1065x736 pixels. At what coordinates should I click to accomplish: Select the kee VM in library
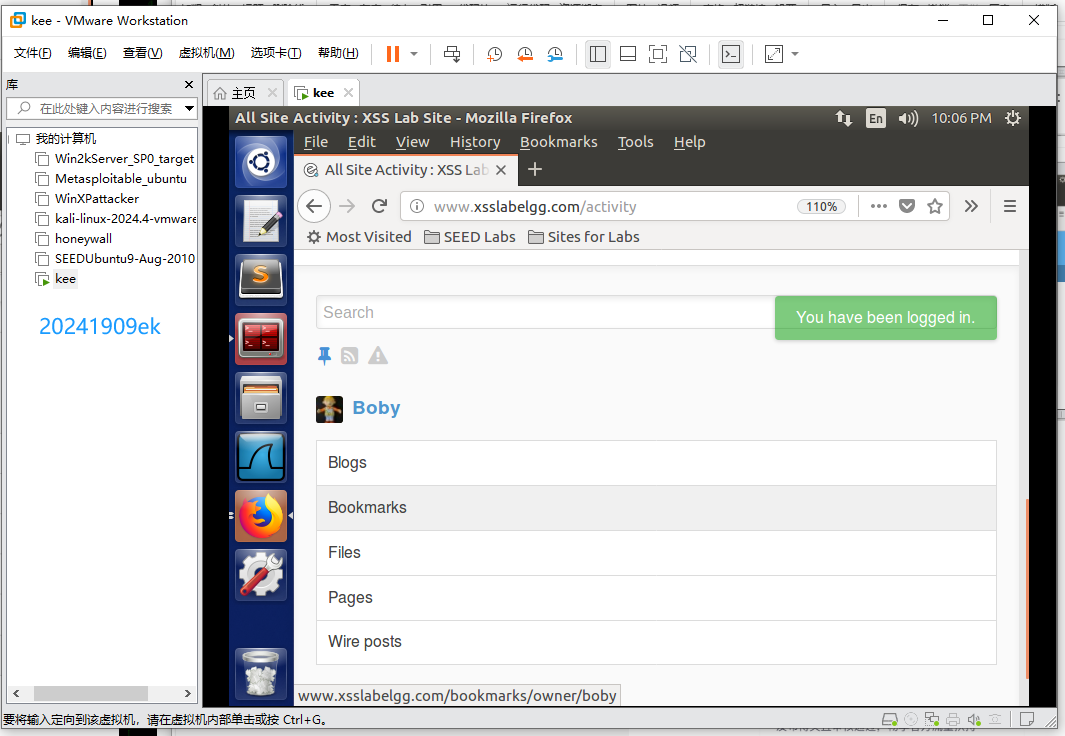[x=65, y=279]
